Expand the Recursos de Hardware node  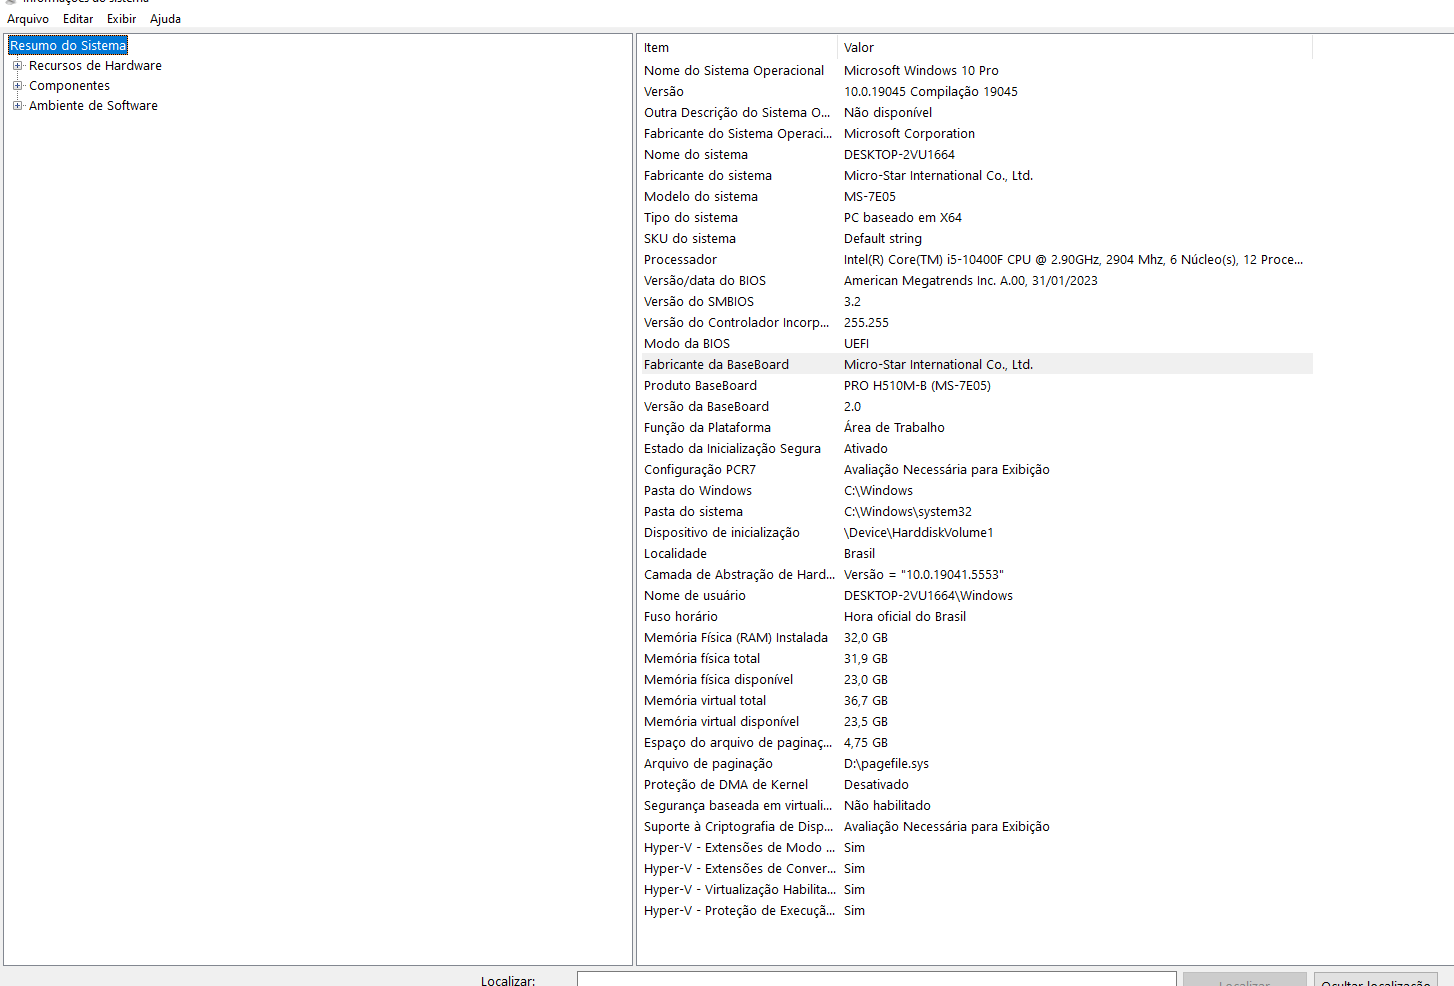(x=17, y=66)
